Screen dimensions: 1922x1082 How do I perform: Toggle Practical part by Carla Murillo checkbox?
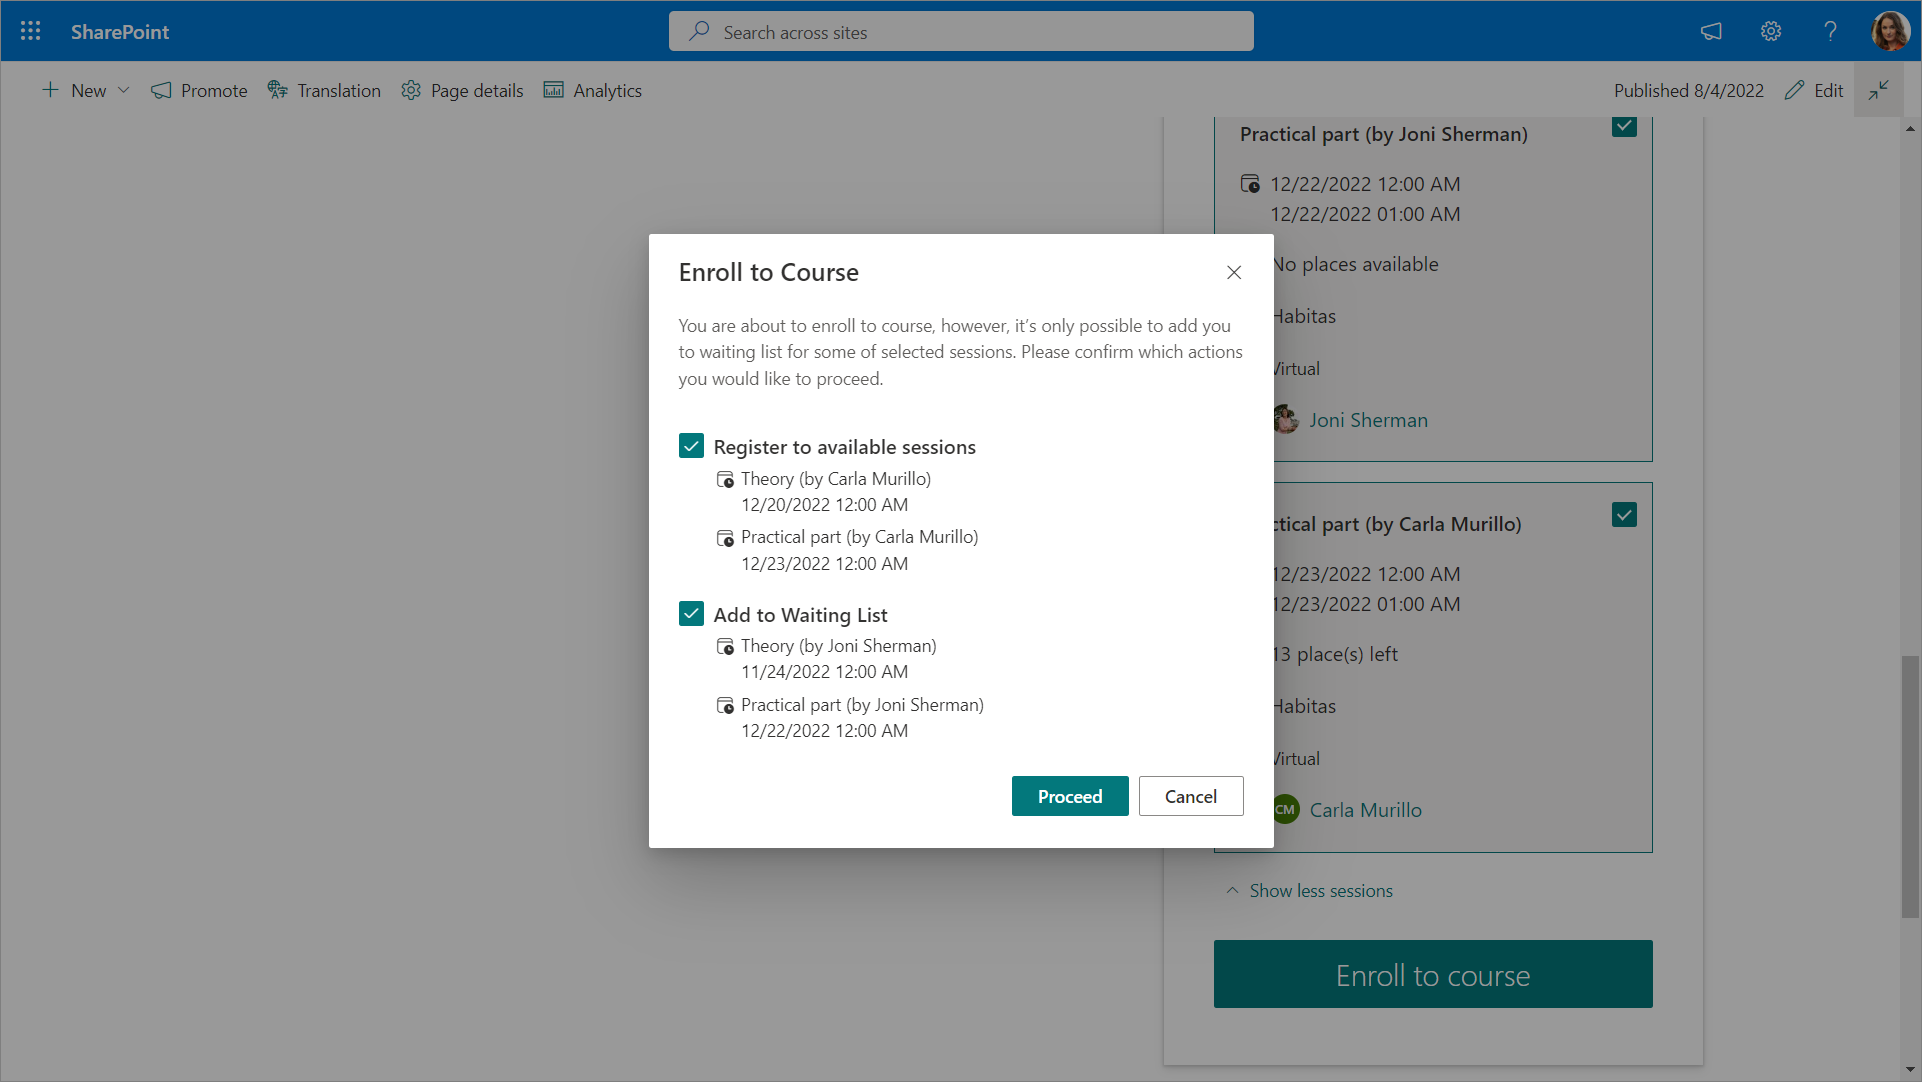coord(1624,515)
